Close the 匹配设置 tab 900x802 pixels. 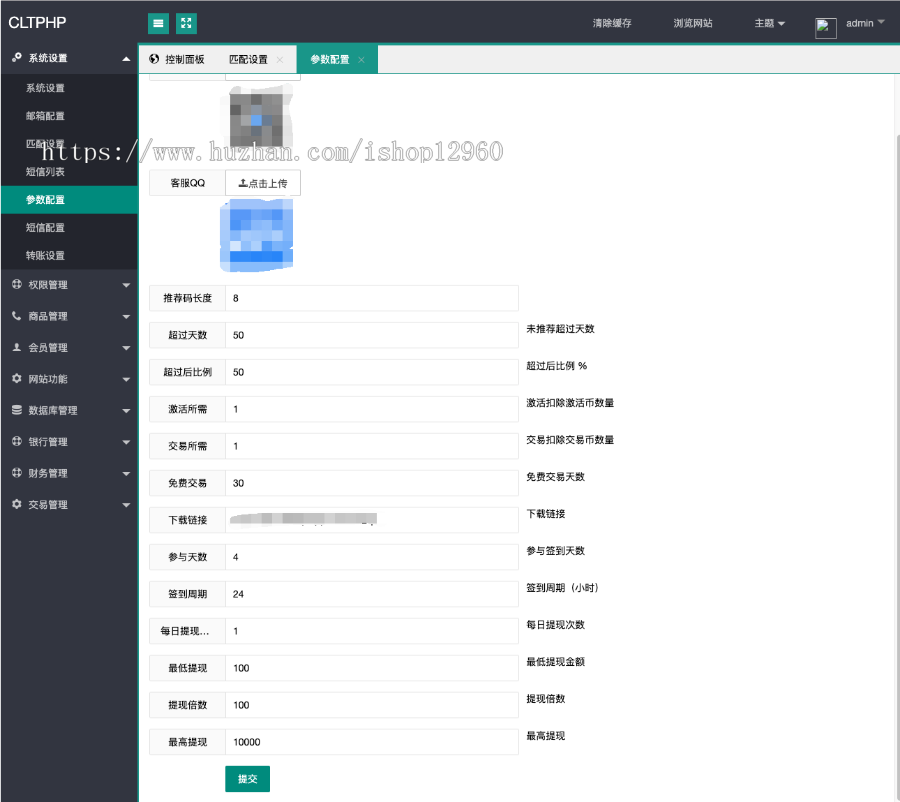(280, 60)
